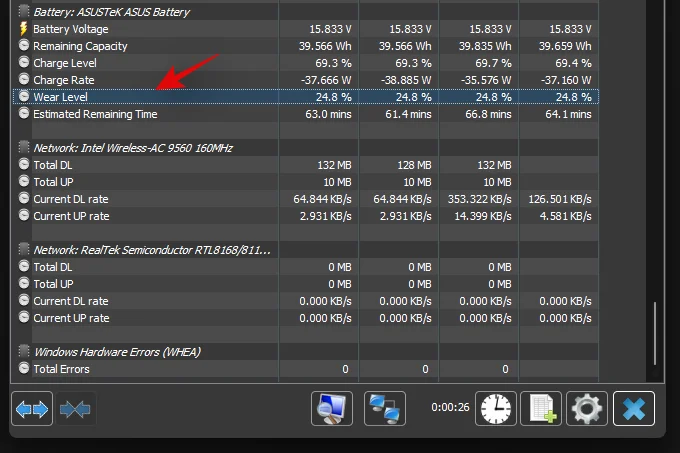The width and height of the screenshot is (680, 453).
Task: Click the 126.501 KB/s download rate value
Action: pyautogui.click(x=560, y=199)
